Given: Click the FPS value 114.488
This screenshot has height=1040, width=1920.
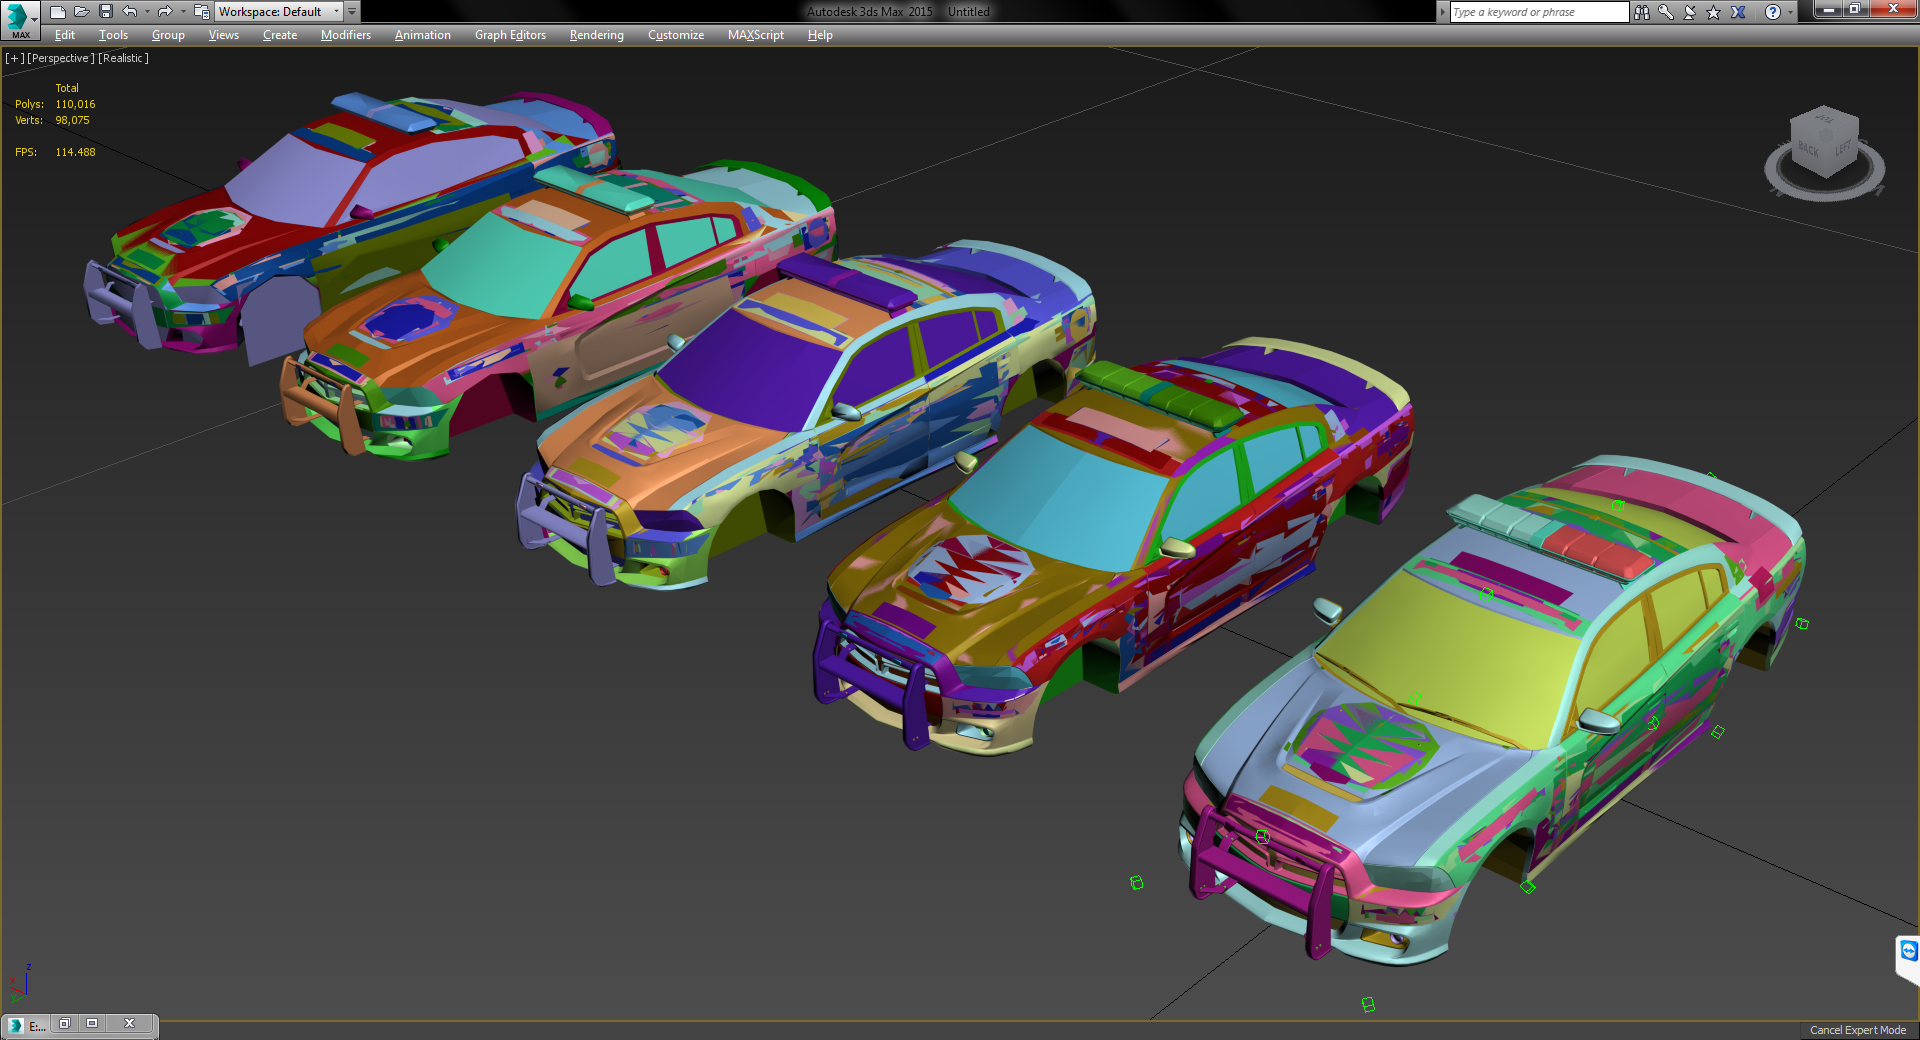Looking at the screenshot, I should (75, 152).
